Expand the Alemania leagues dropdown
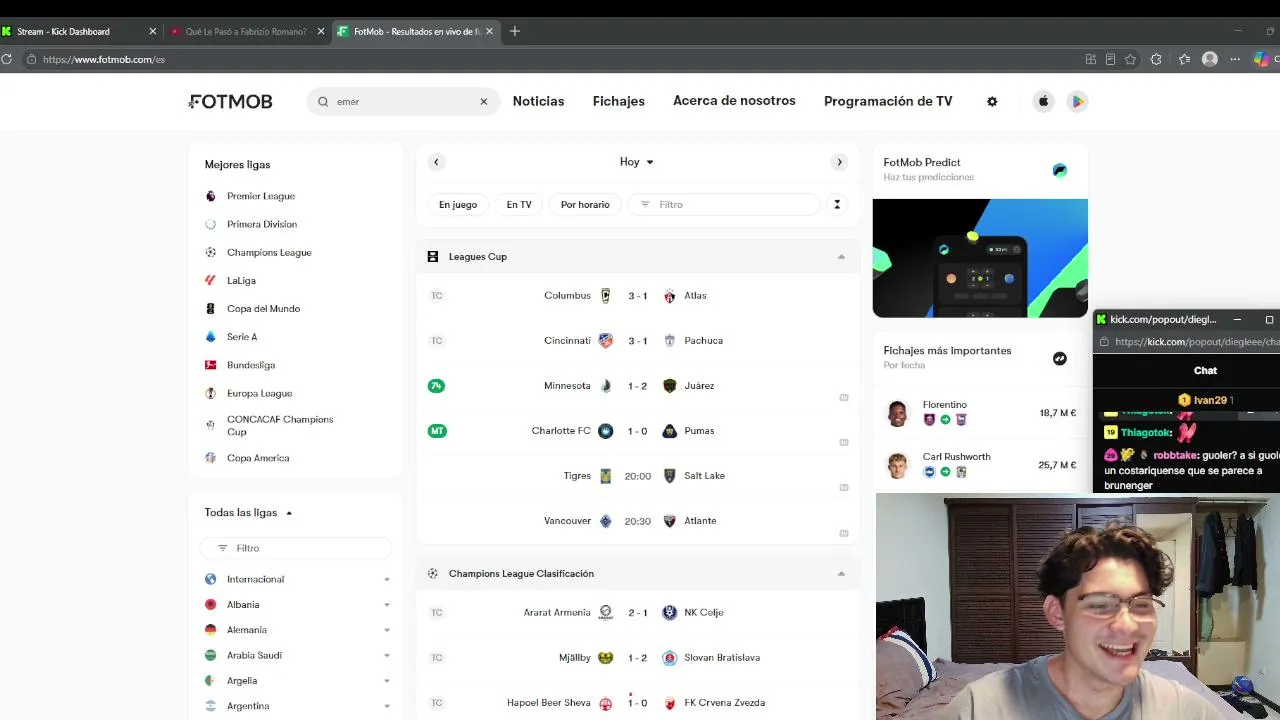The height and width of the screenshot is (720, 1280). click(x=387, y=630)
